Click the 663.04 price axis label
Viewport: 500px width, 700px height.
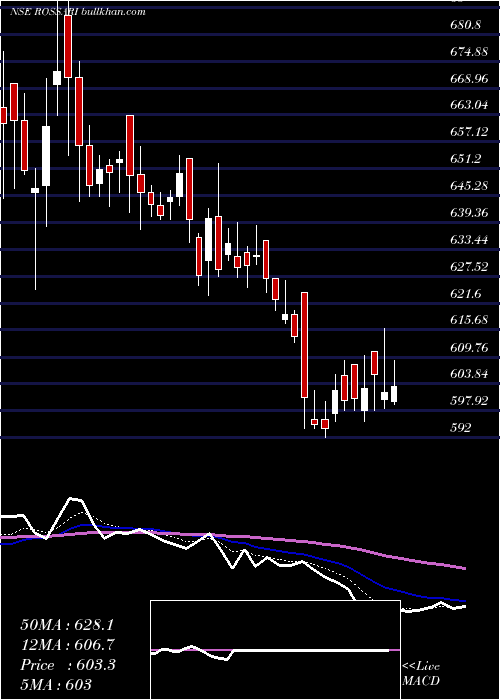point(469,105)
